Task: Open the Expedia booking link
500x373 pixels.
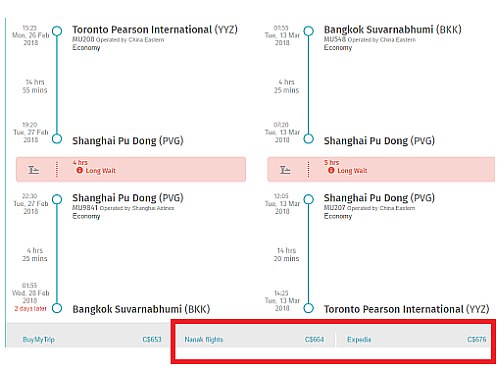Action: (x=359, y=339)
